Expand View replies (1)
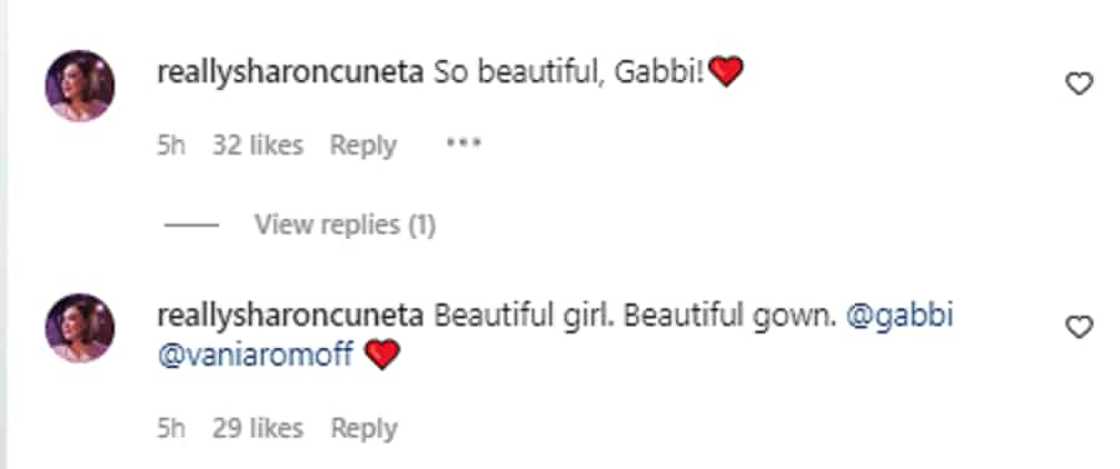The width and height of the screenshot is (1120, 469). [x=344, y=225]
